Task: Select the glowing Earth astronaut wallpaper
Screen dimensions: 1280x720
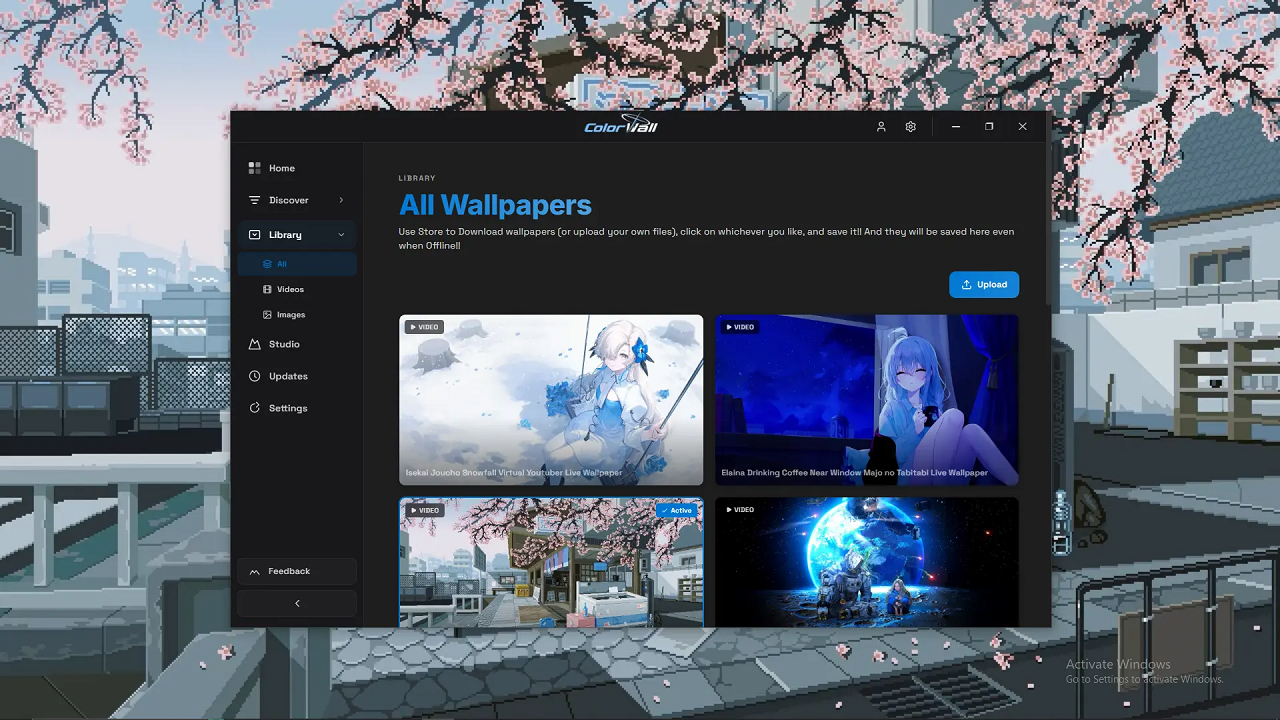Action: [867, 562]
